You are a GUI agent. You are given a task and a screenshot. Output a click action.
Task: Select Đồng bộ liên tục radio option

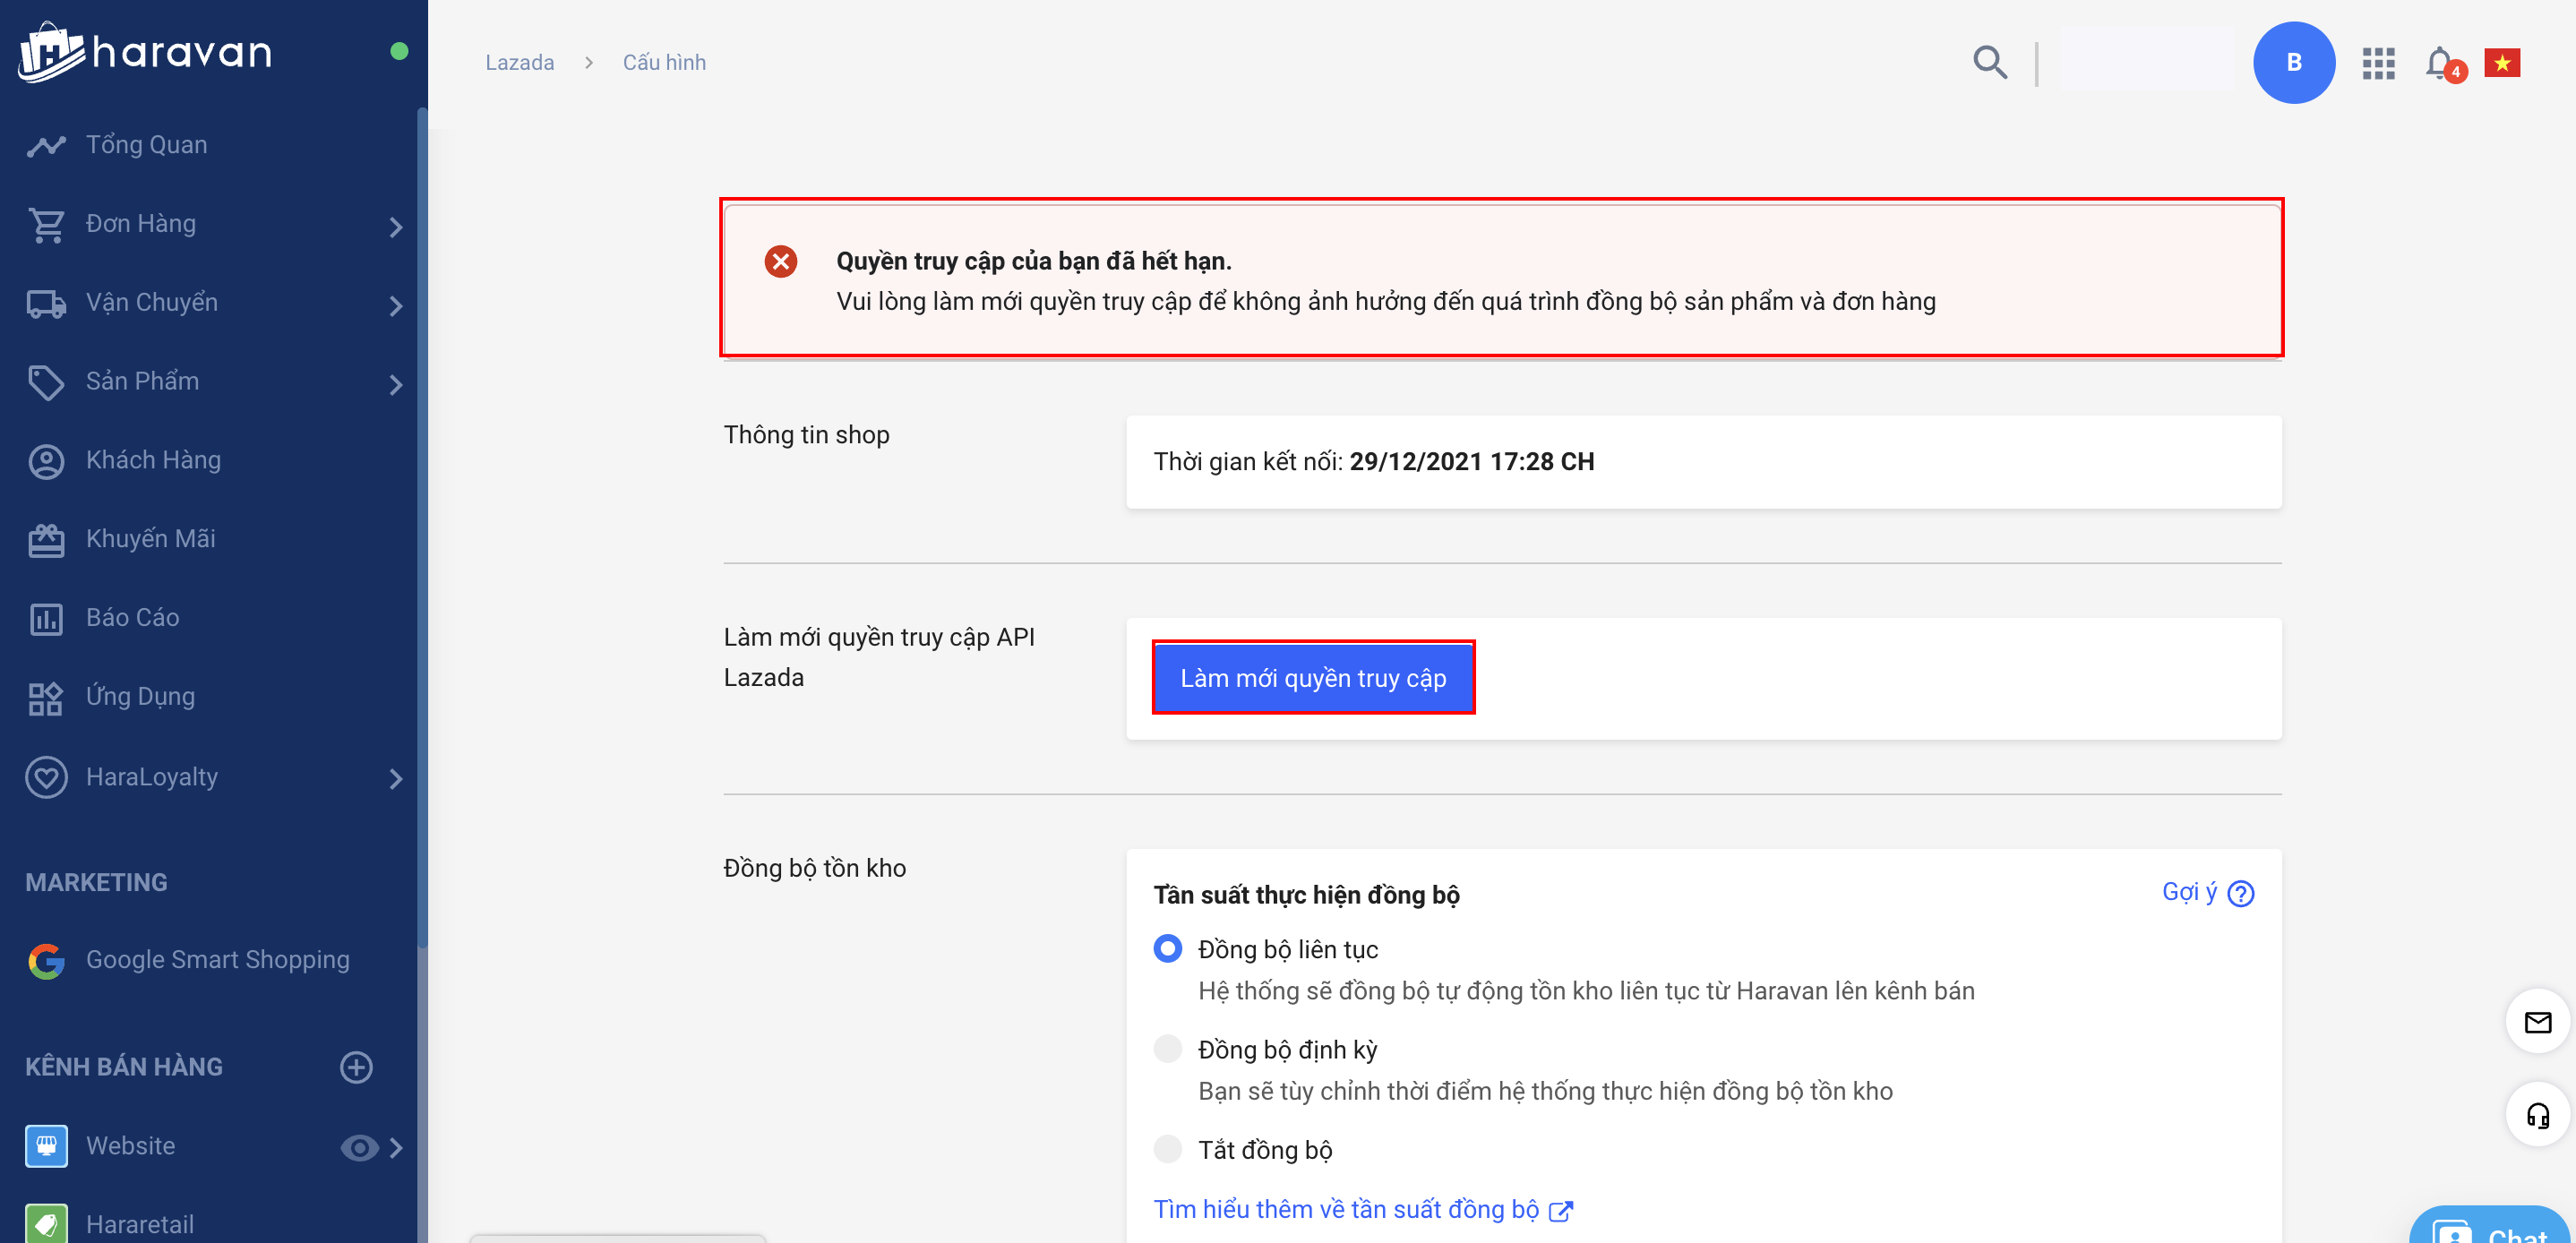(x=1167, y=948)
